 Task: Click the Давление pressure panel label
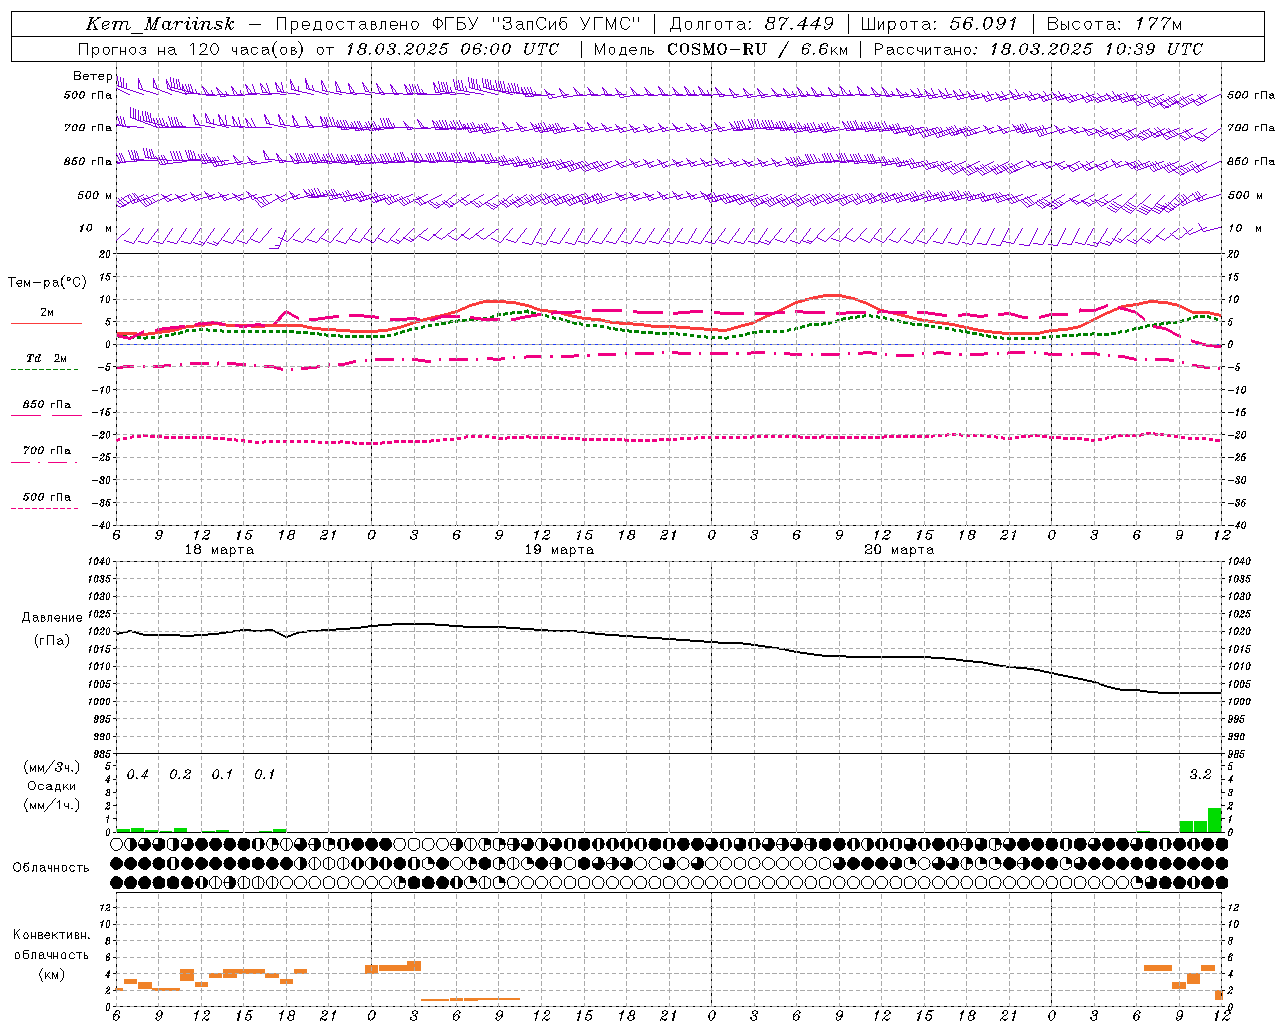pyautogui.click(x=52, y=618)
